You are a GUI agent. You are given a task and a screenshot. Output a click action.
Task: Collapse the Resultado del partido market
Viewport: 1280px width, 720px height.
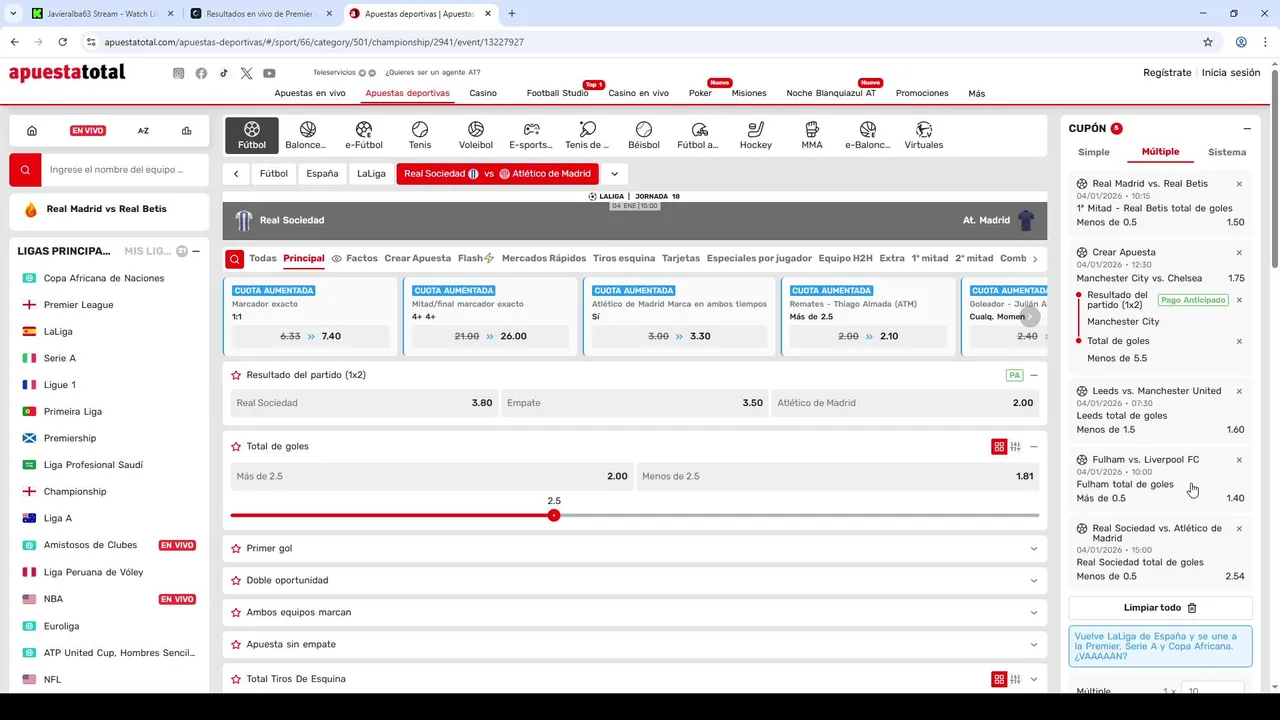(1034, 375)
